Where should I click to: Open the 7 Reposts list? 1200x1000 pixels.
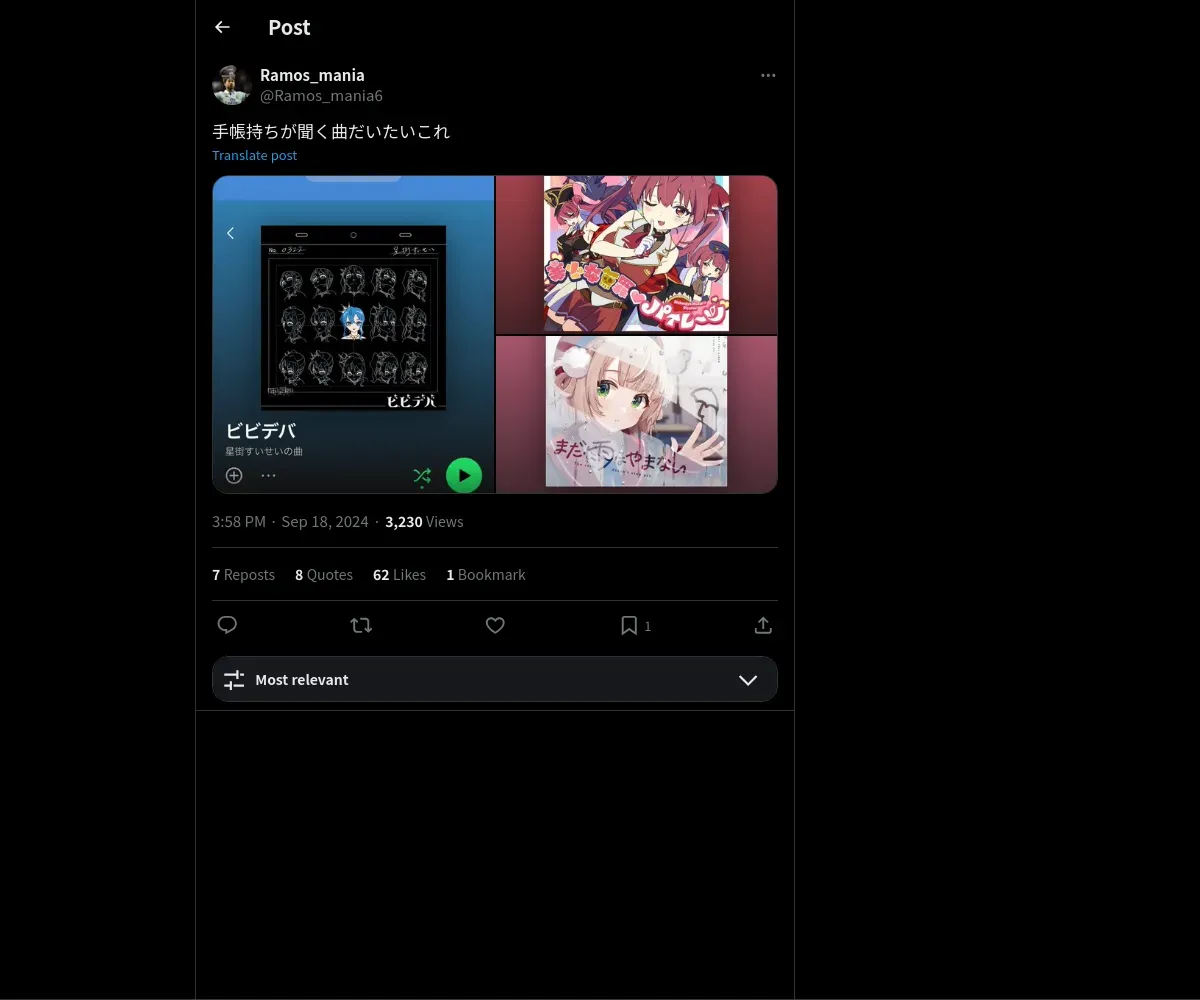[x=243, y=575]
